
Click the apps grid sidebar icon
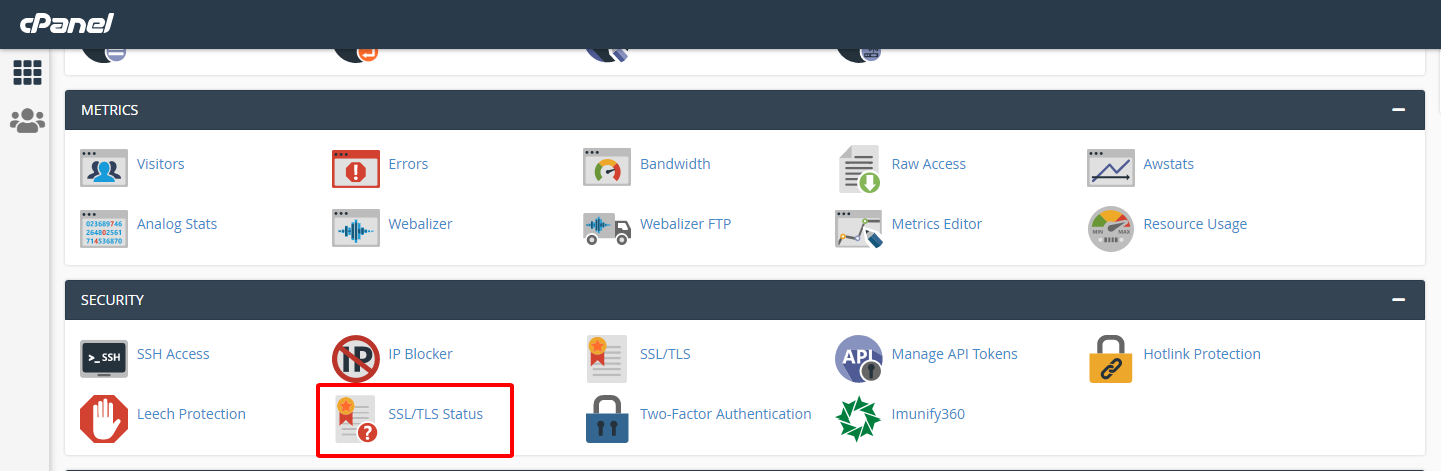[27, 72]
